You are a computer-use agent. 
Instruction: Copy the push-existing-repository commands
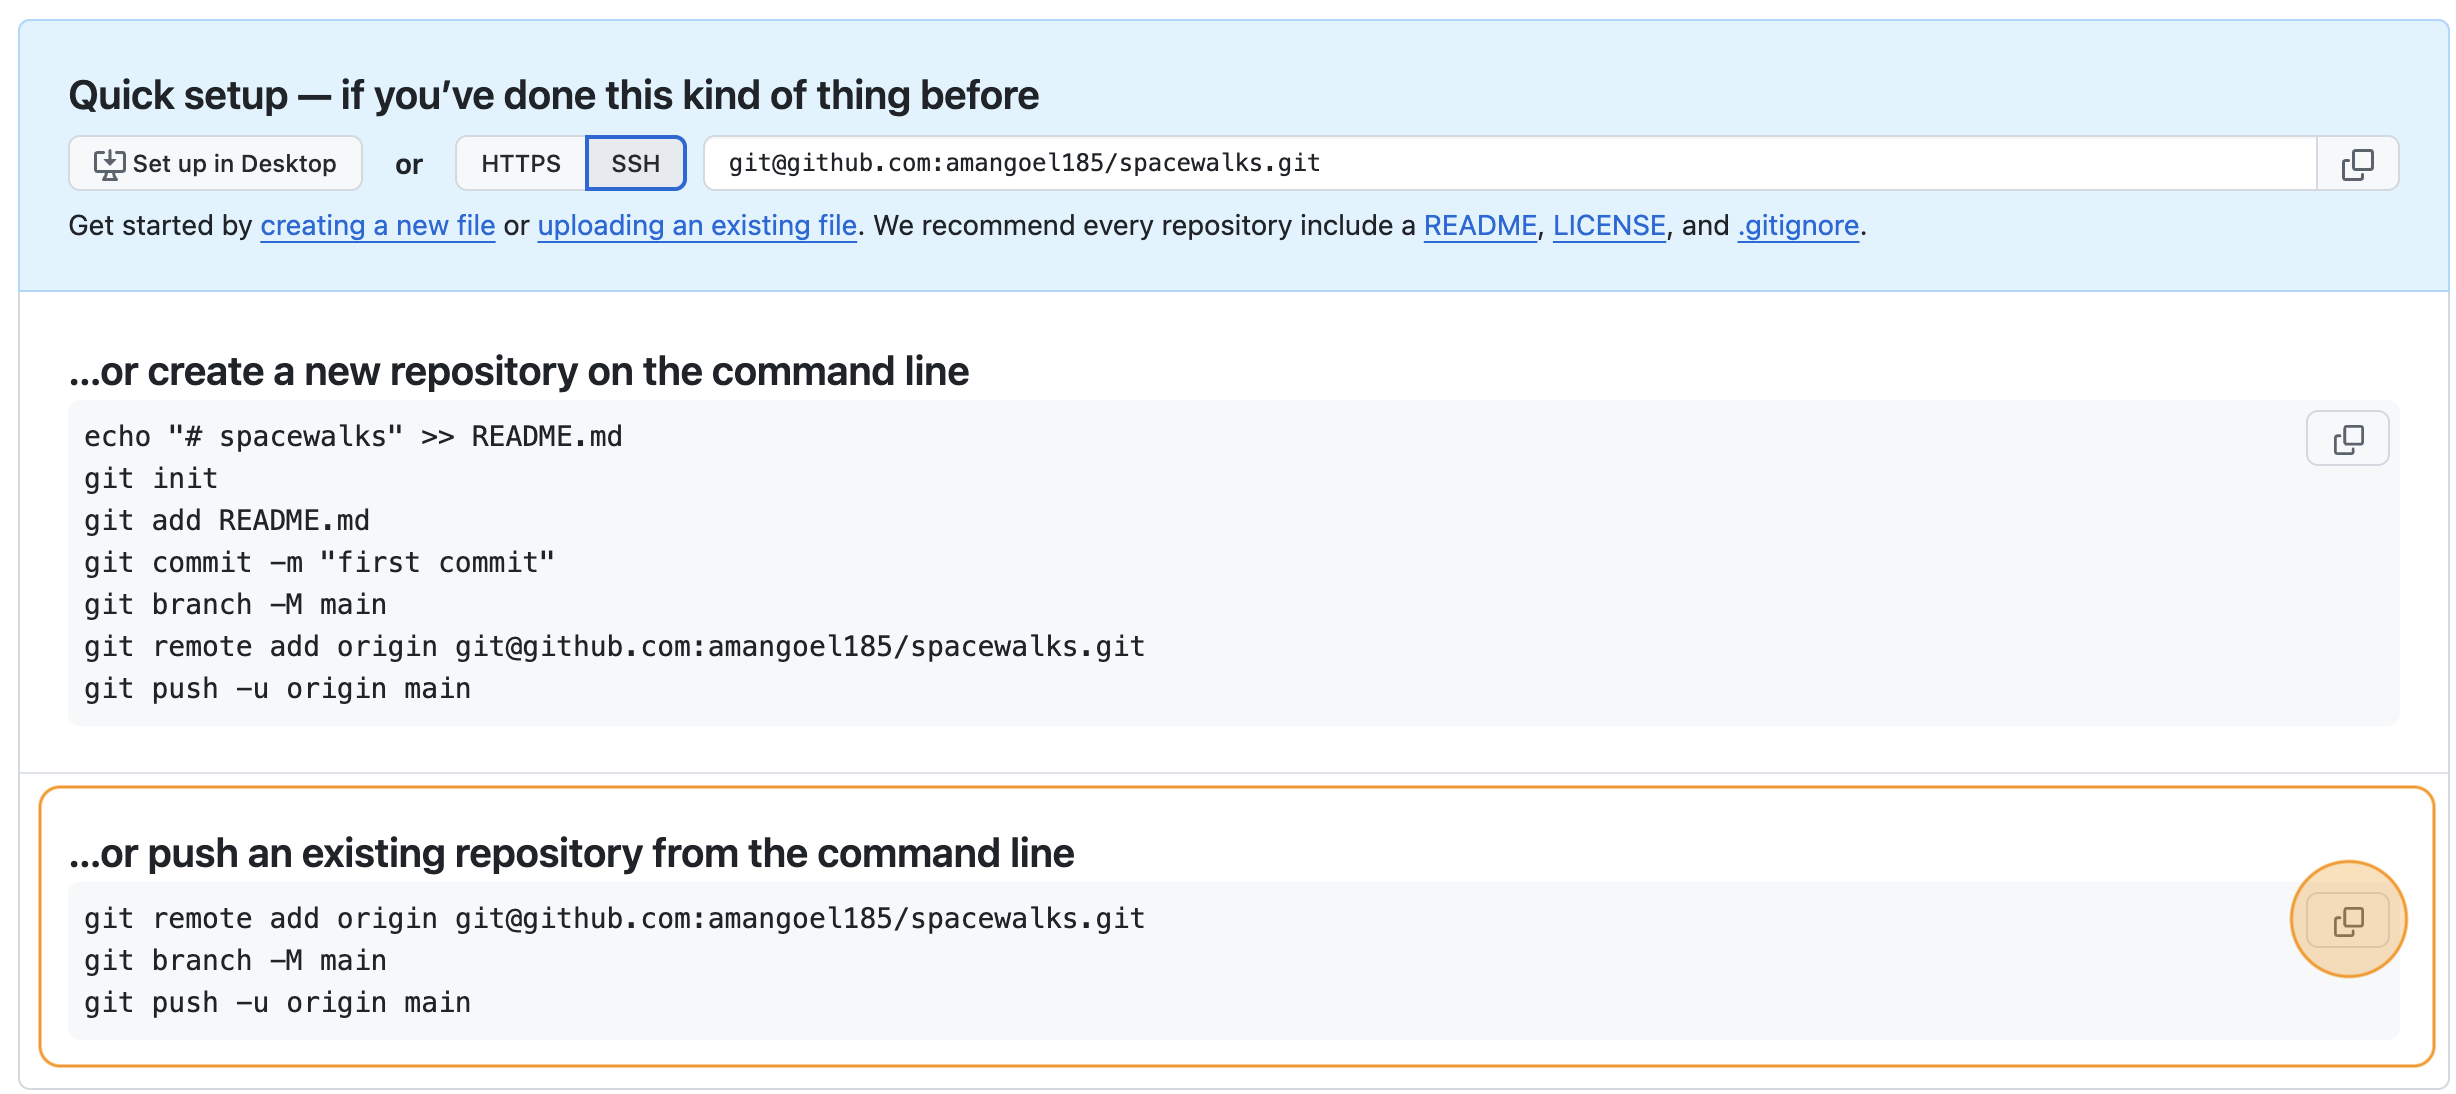(2347, 918)
